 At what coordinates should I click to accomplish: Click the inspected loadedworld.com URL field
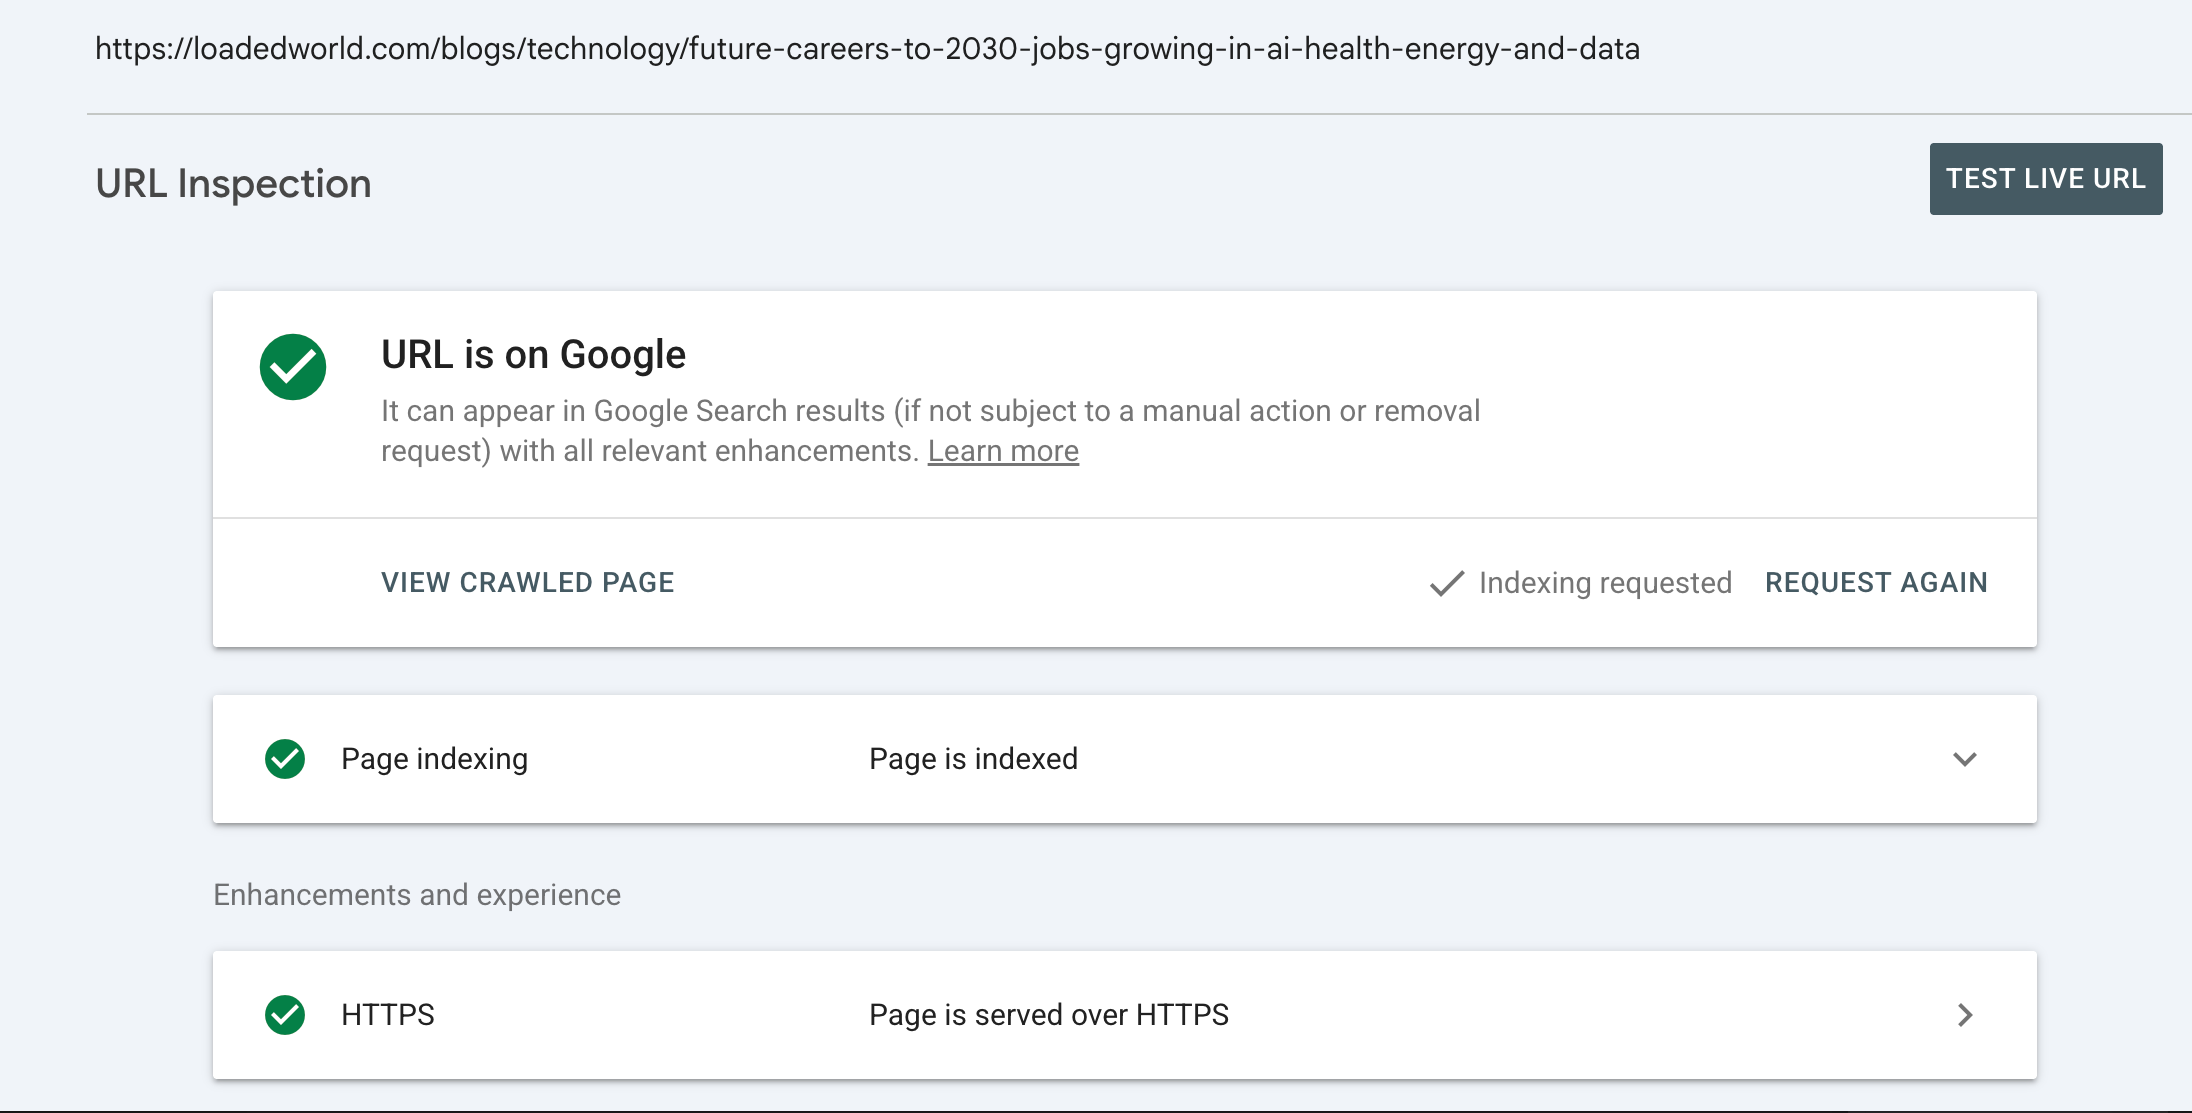click(867, 49)
